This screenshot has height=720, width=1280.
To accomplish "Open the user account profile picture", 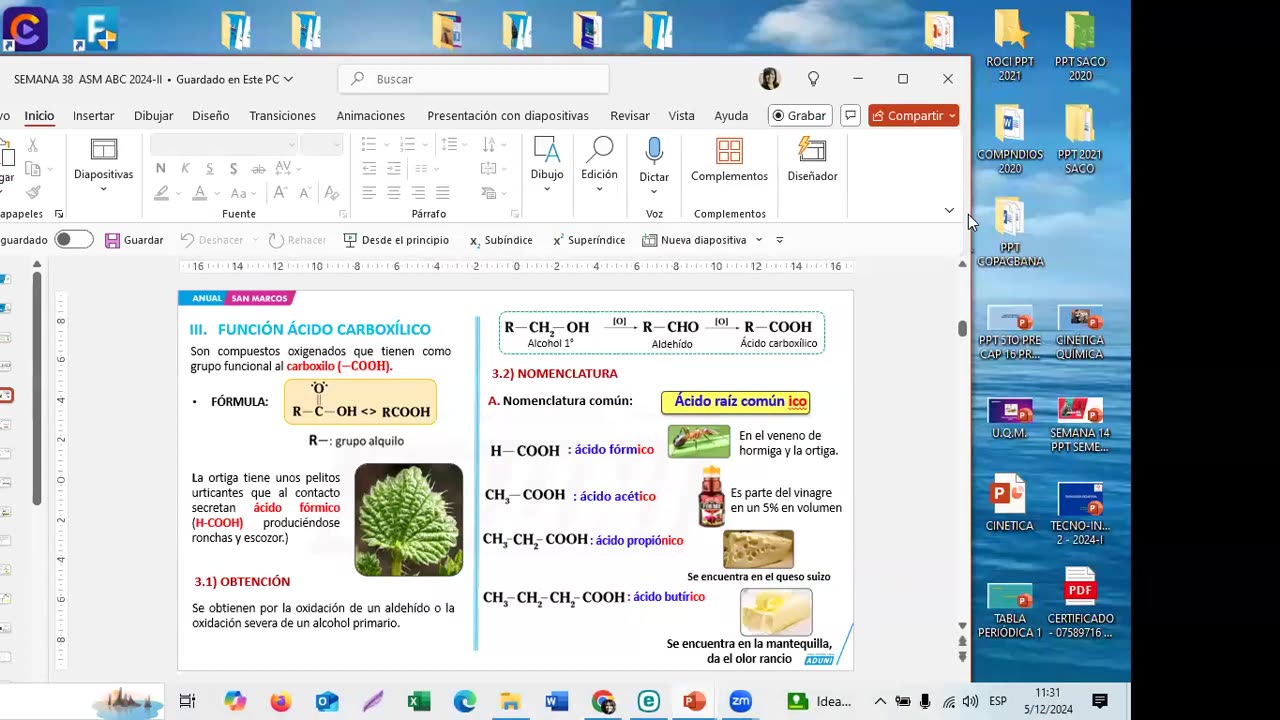I will pyautogui.click(x=770, y=79).
